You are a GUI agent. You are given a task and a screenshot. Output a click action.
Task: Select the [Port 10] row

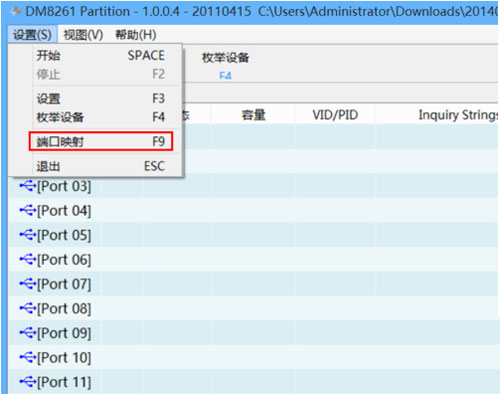click(253, 357)
